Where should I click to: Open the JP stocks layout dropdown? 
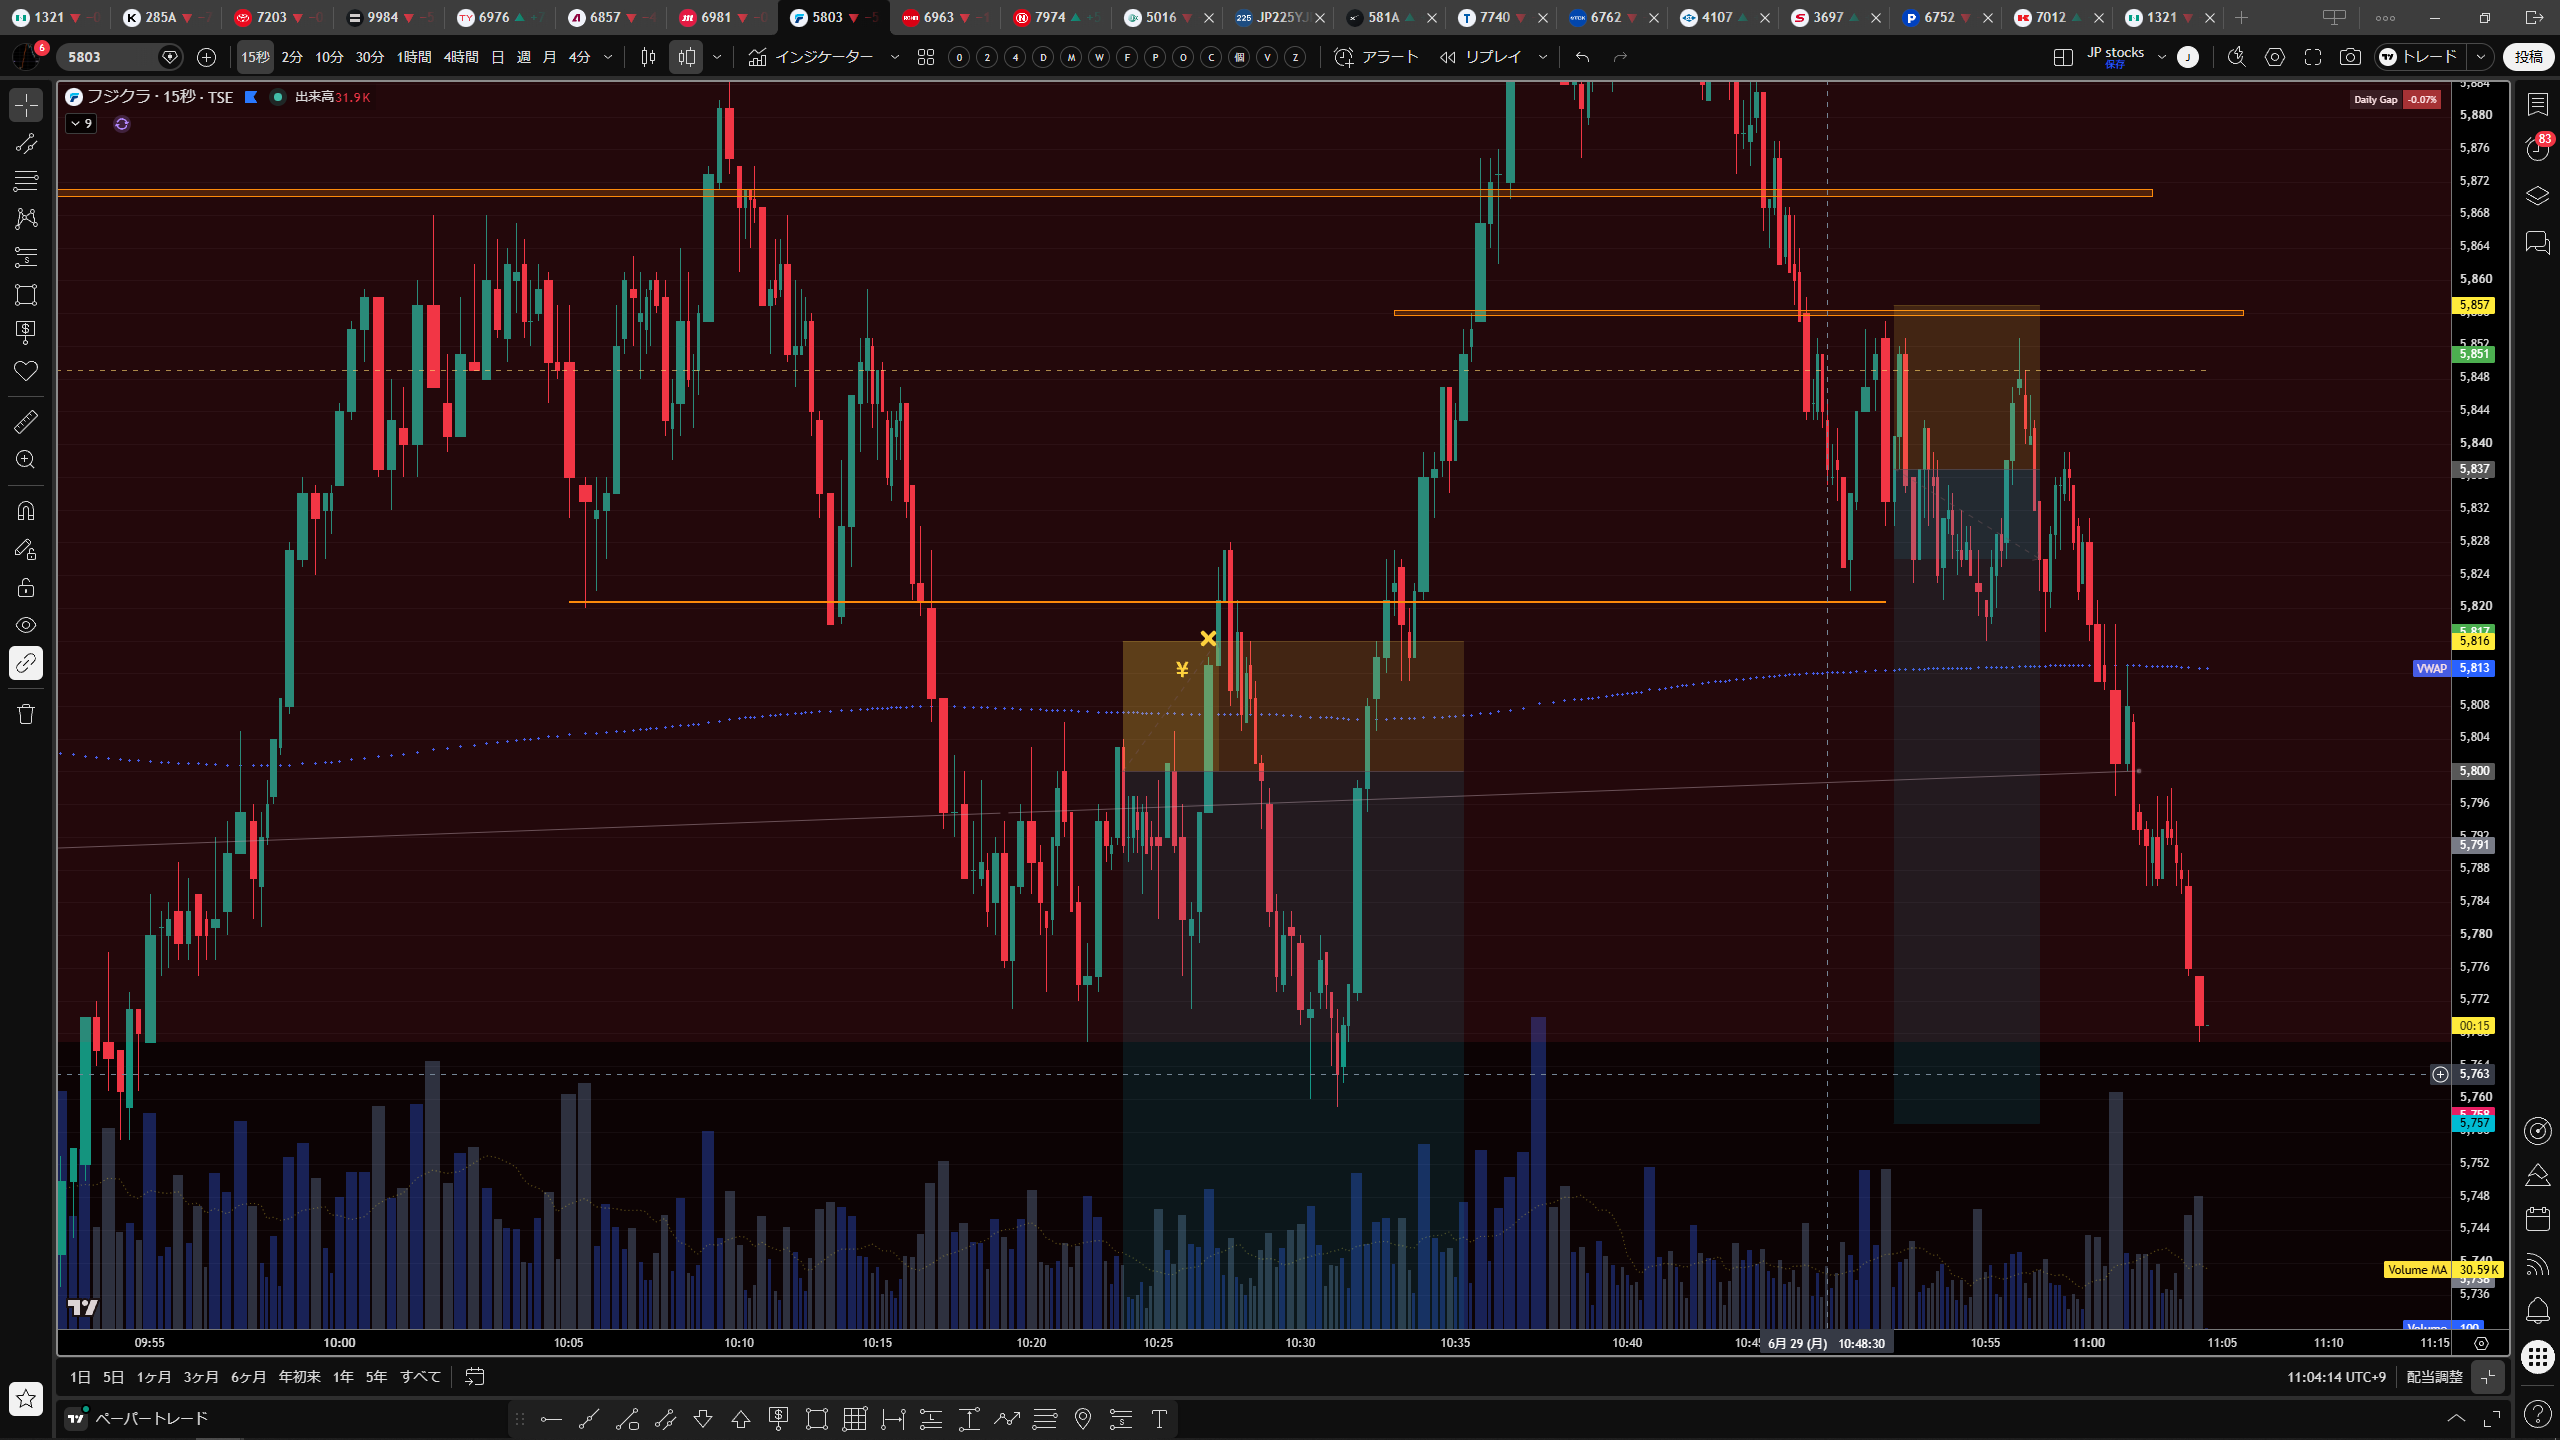pyautogui.click(x=2162, y=57)
